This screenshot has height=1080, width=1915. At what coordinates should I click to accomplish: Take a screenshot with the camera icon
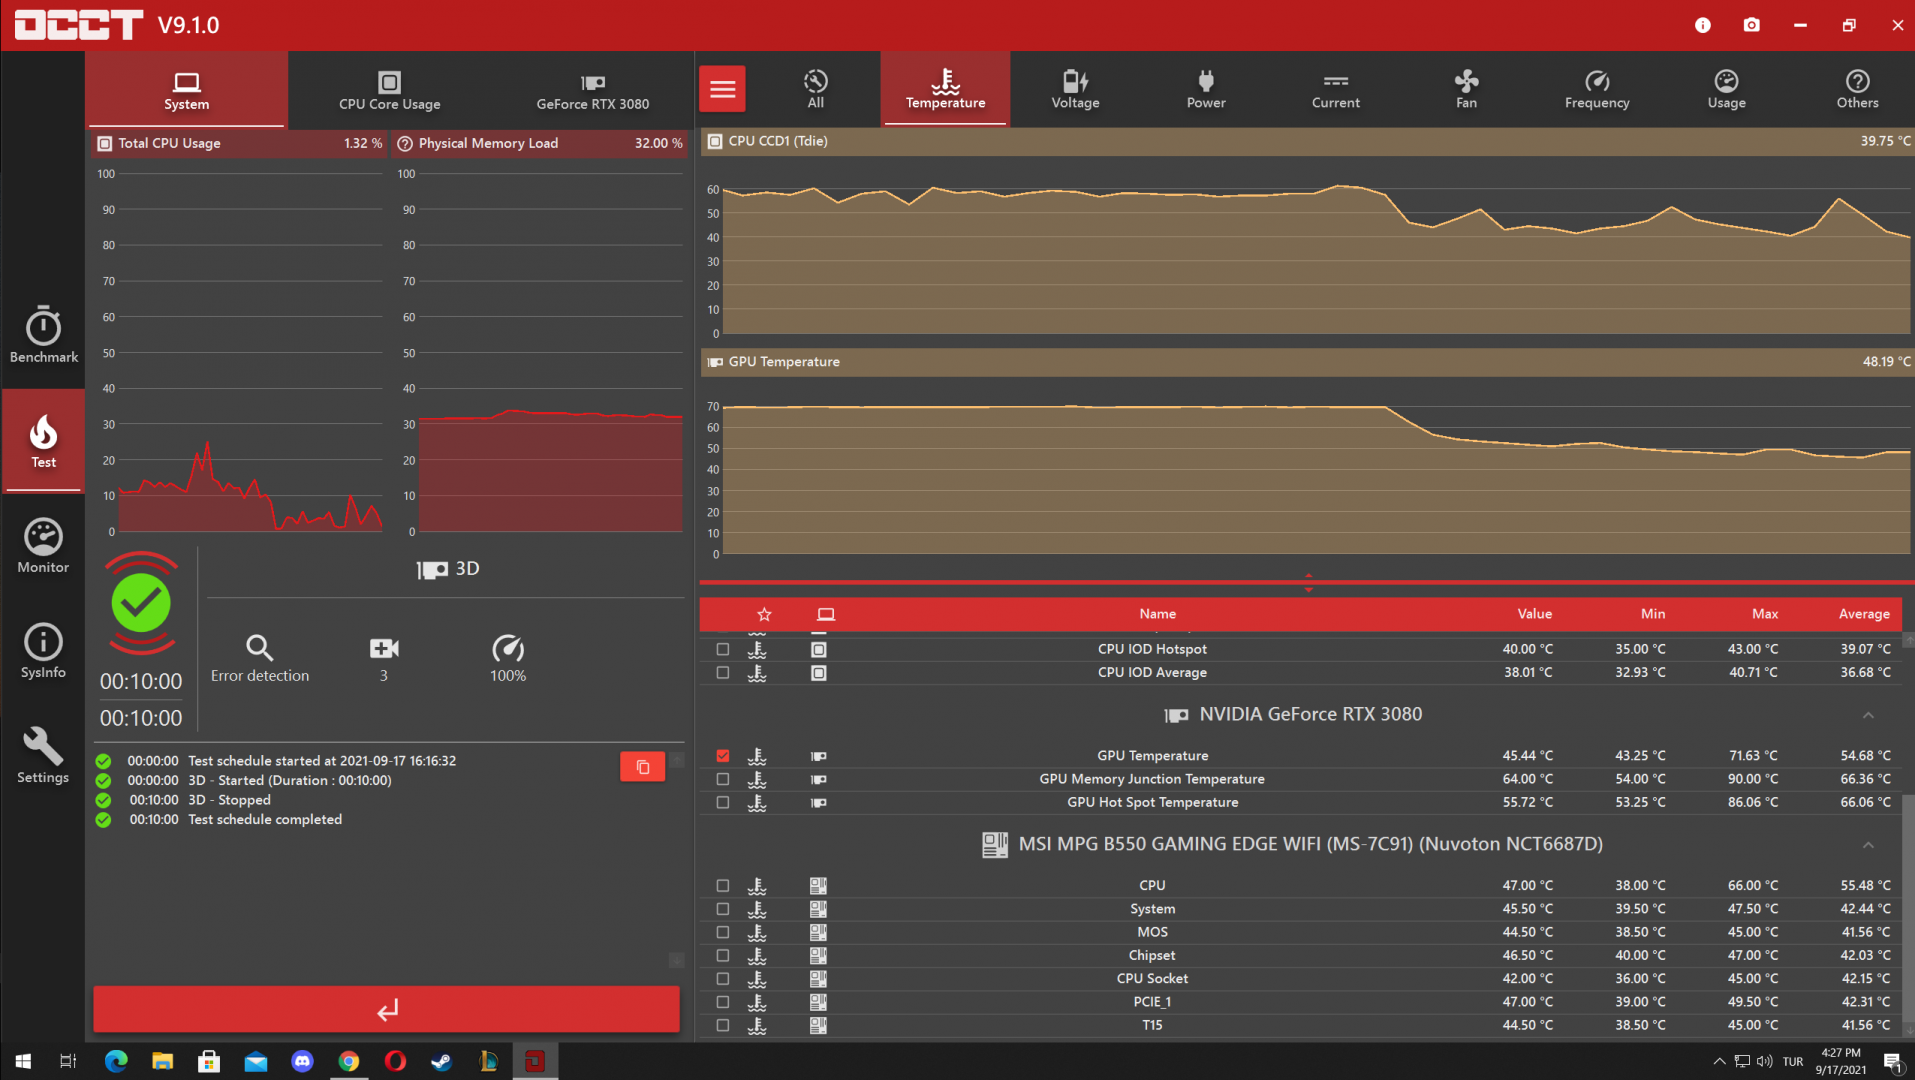1752,25
